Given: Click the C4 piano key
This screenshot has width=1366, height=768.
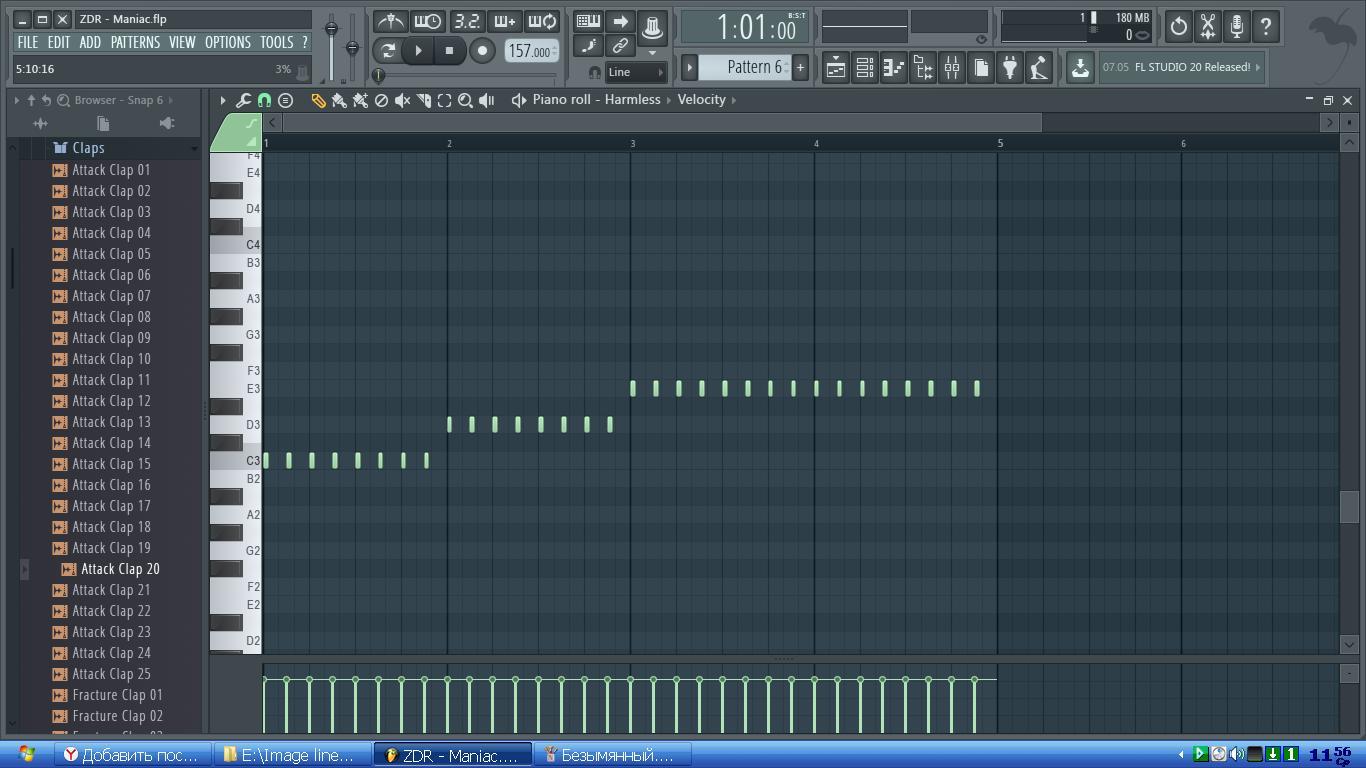Looking at the screenshot, I should click(x=236, y=245).
